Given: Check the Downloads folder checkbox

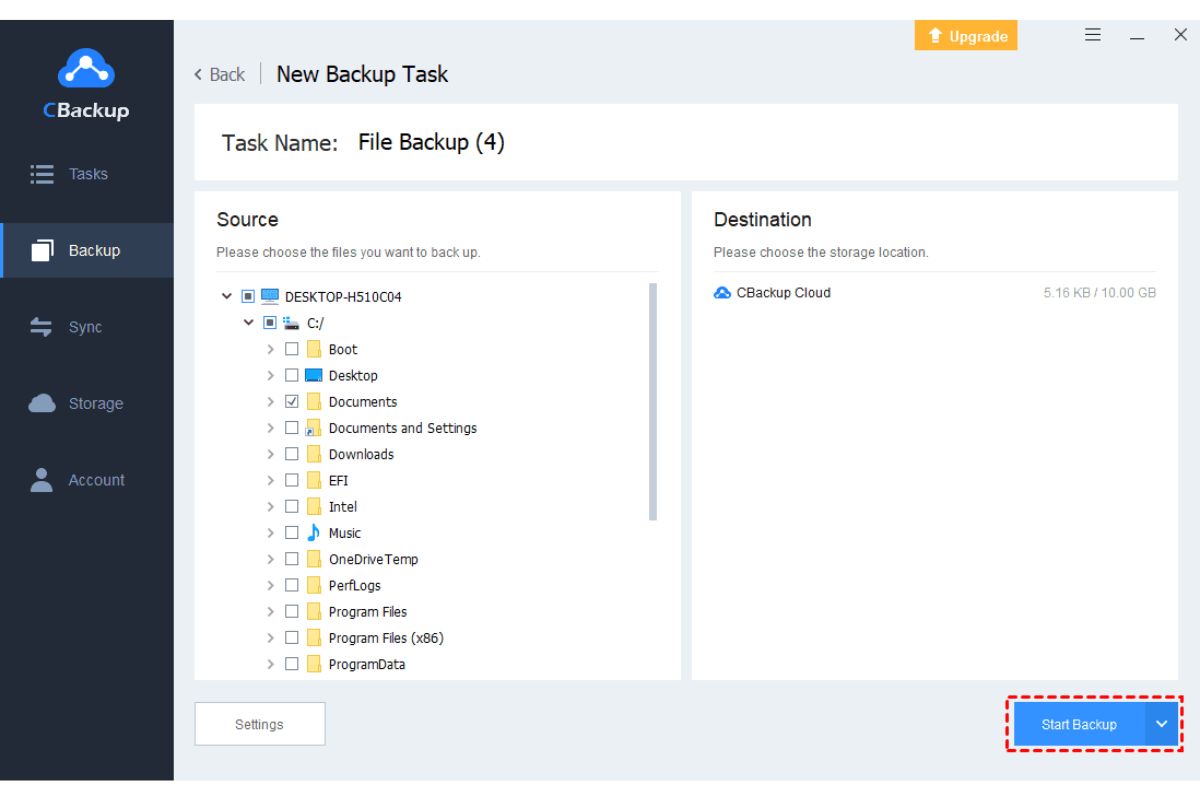Looking at the screenshot, I should [x=292, y=454].
